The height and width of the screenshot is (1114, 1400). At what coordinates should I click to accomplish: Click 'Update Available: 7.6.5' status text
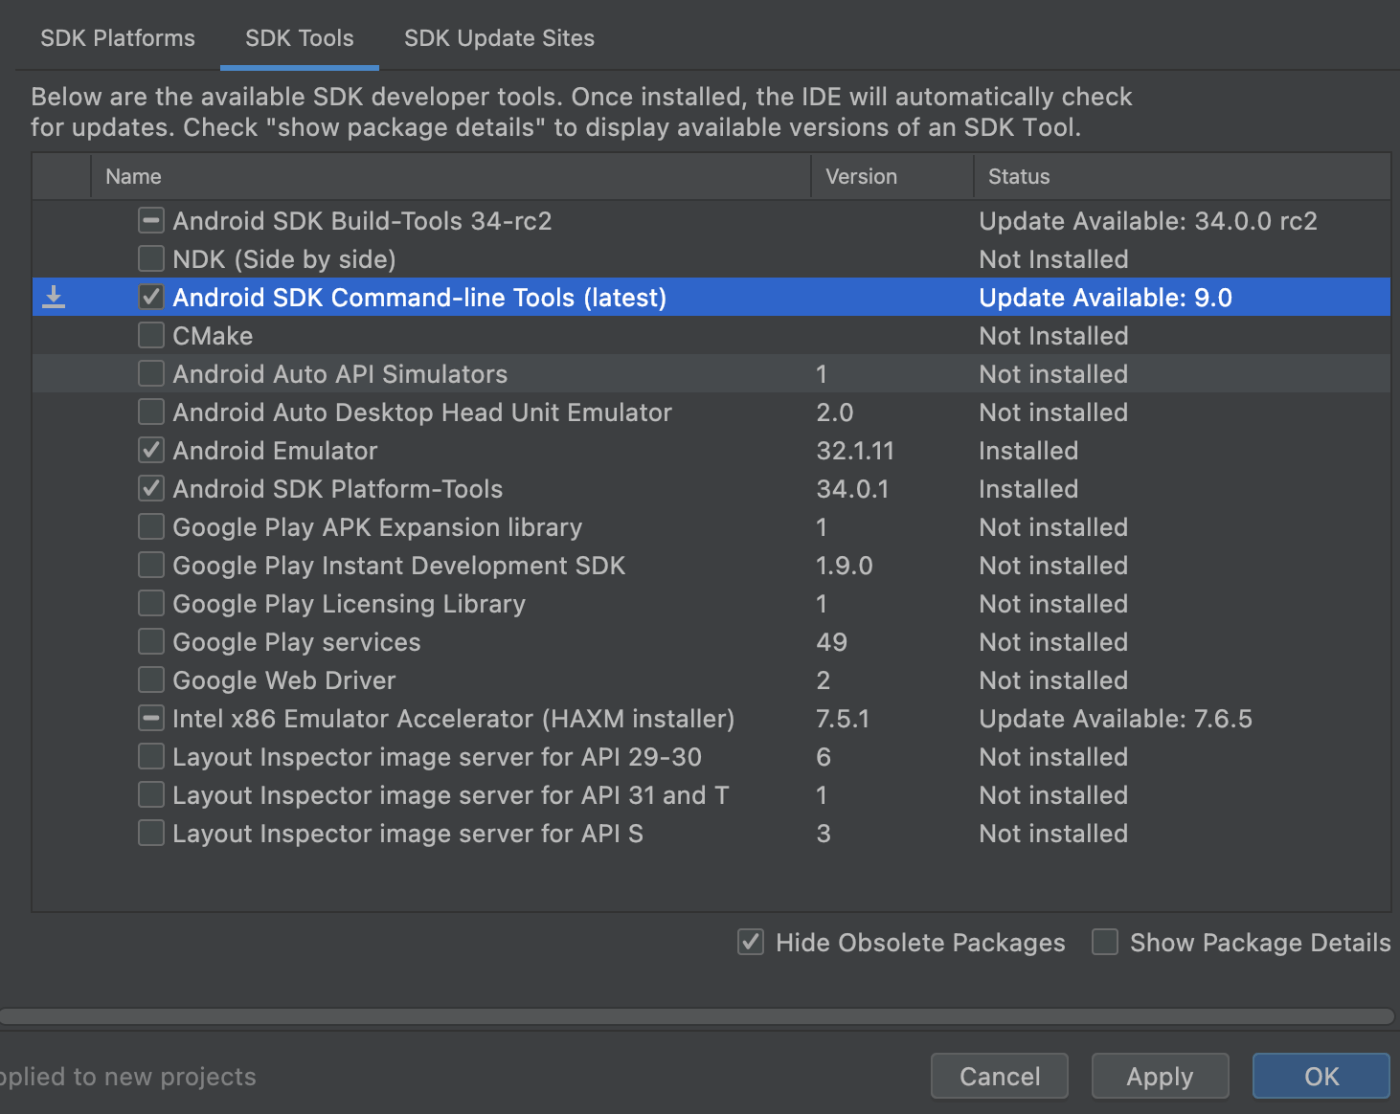coord(1115,719)
